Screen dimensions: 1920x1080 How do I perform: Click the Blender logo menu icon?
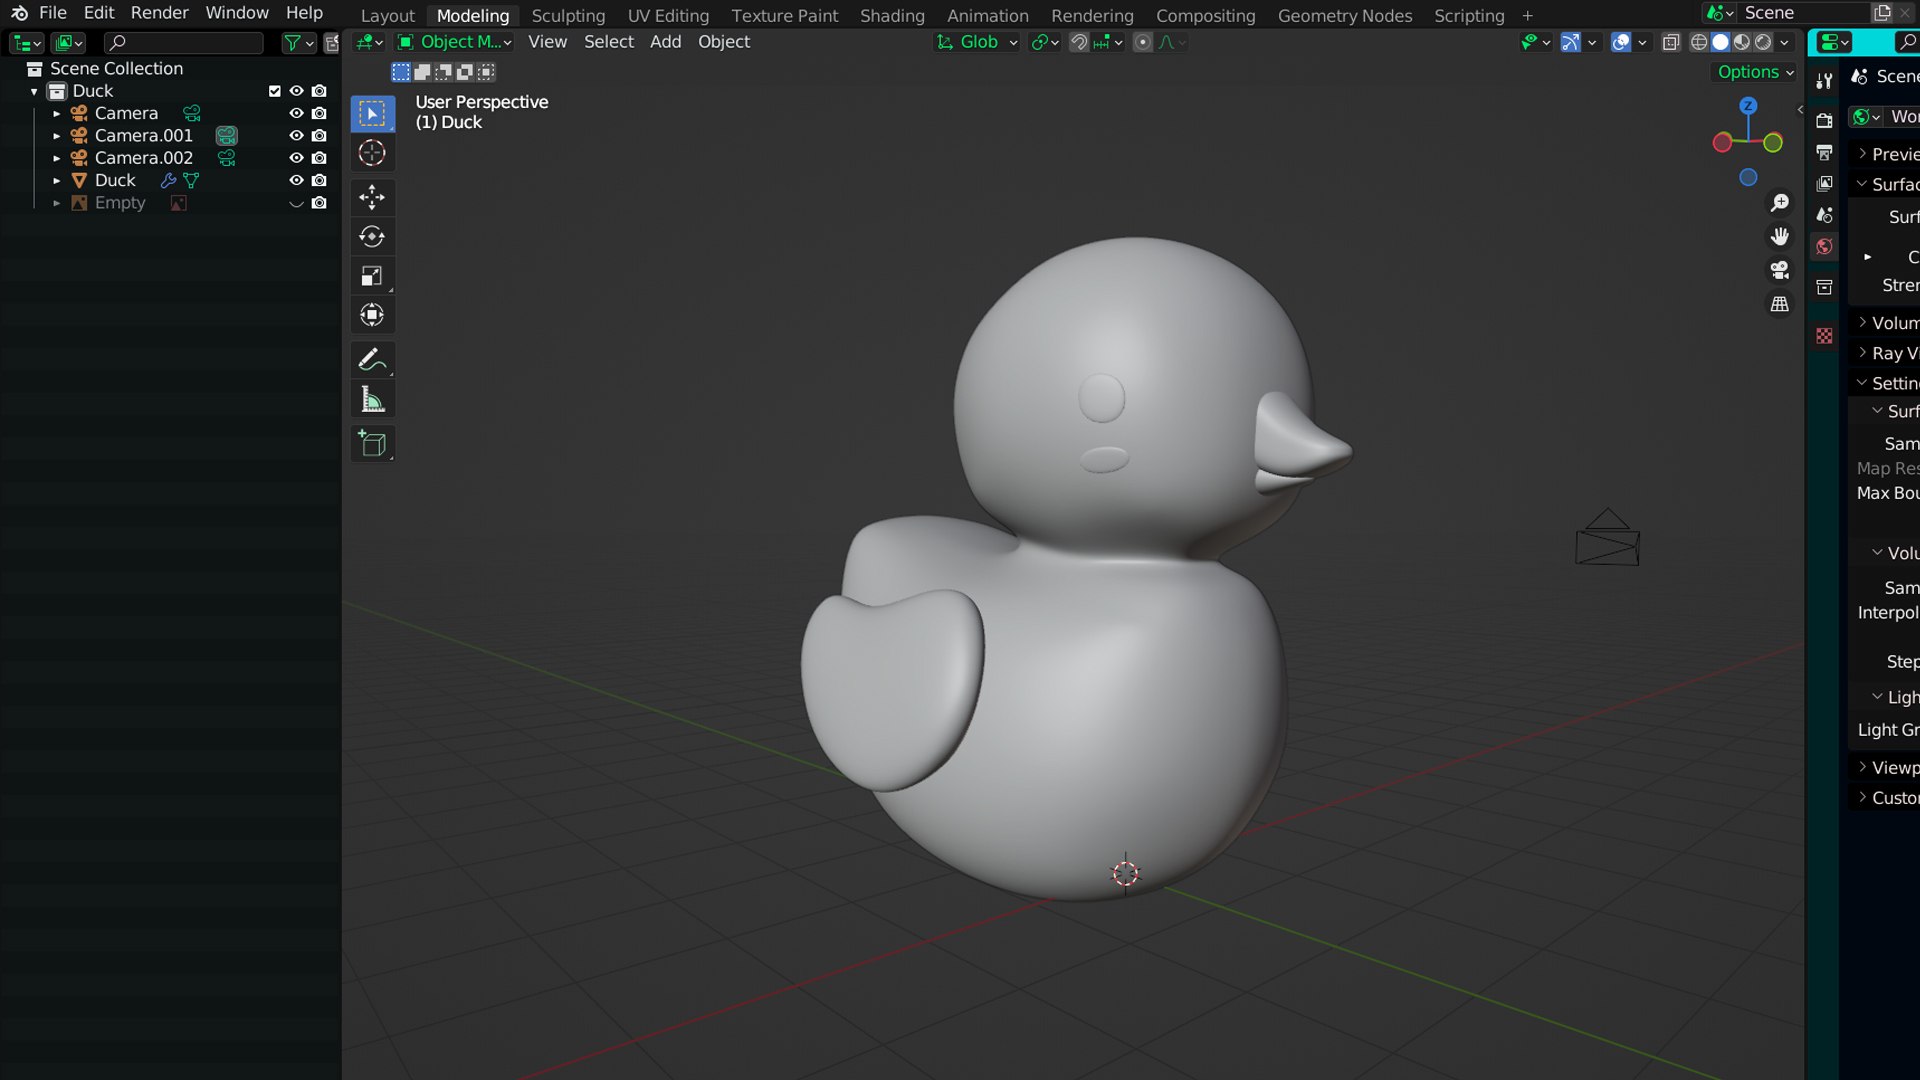19,13
